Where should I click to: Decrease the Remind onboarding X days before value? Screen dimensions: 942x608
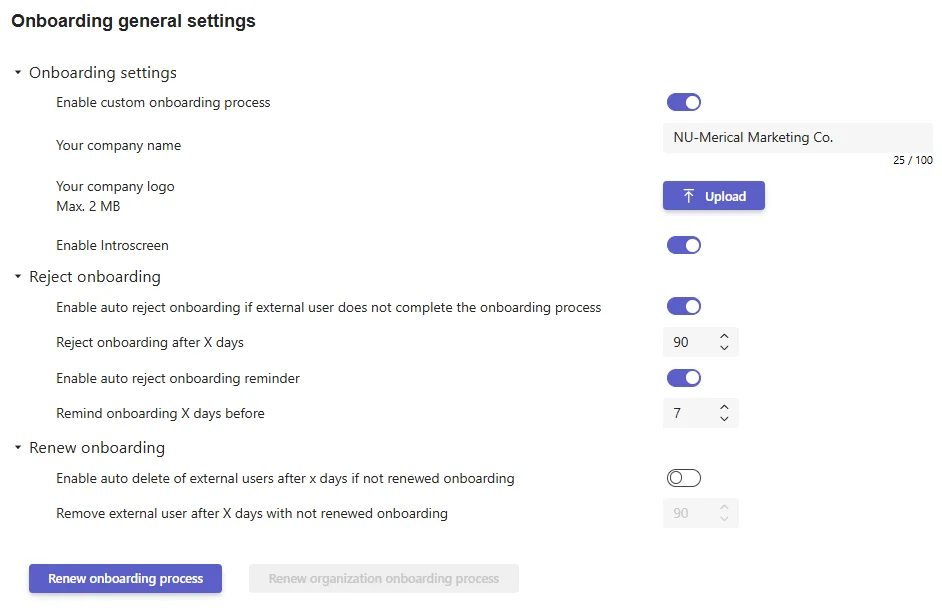click(x=725, y=419)
